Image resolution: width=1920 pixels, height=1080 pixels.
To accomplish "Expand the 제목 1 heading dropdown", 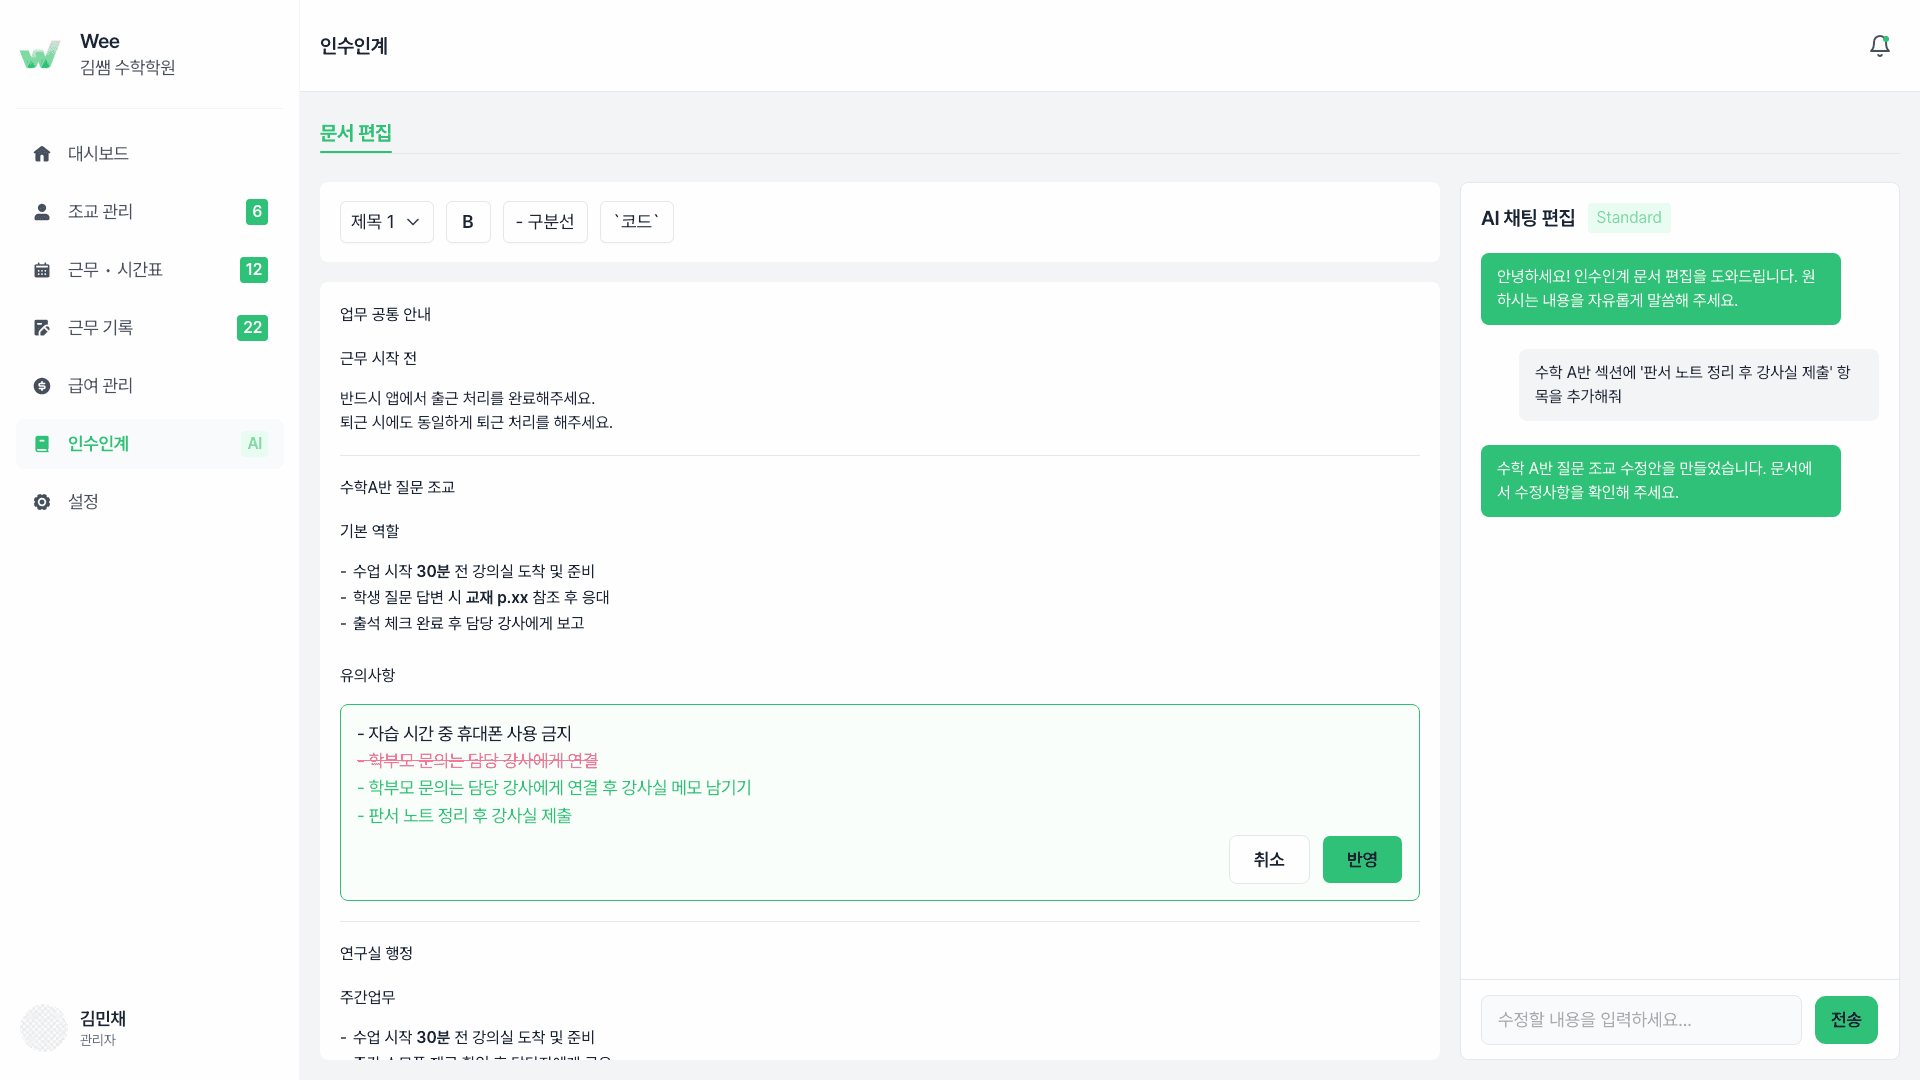I will pyautogui.click(x=387, y=222).
